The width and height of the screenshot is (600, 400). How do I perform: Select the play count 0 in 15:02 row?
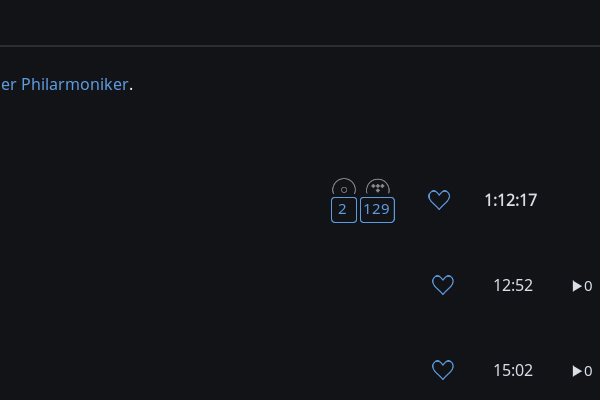[588, 371]
